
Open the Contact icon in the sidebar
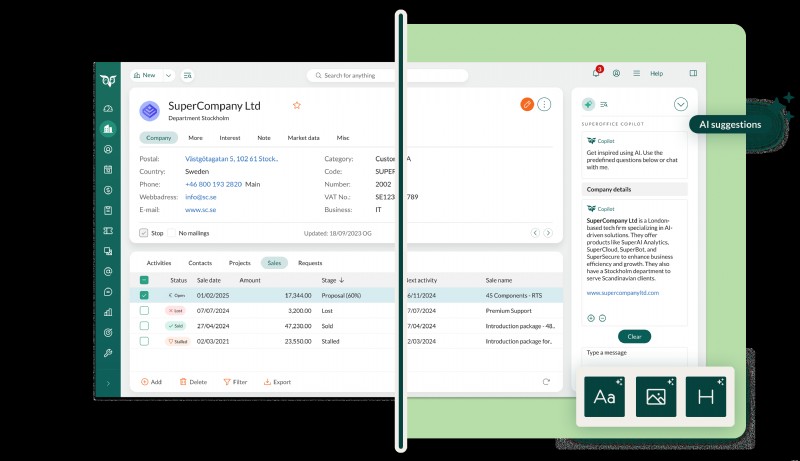pyautogui.click(x=108, y=149)
